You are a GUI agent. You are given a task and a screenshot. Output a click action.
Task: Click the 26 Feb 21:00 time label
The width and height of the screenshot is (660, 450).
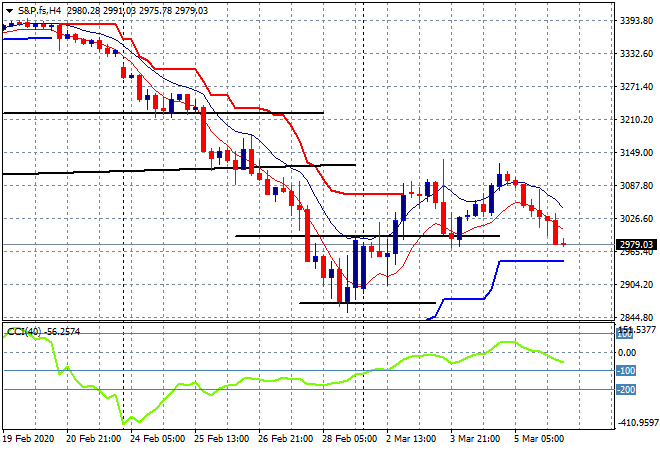pos(285,439)
